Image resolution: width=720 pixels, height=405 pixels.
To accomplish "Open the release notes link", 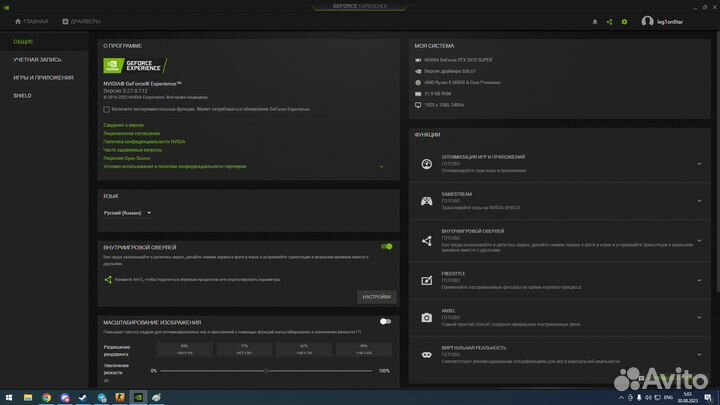I will [x=124, y=125].
